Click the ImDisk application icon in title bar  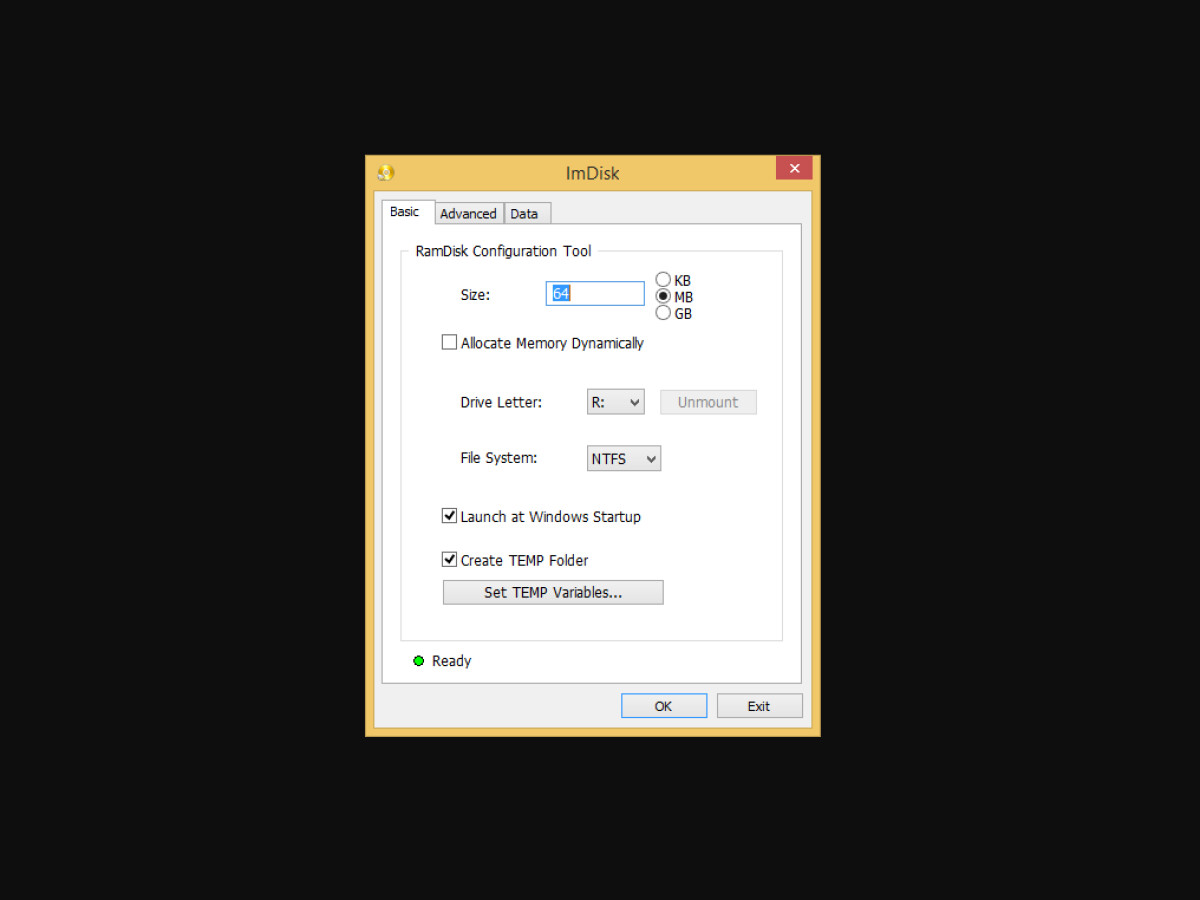384,172
